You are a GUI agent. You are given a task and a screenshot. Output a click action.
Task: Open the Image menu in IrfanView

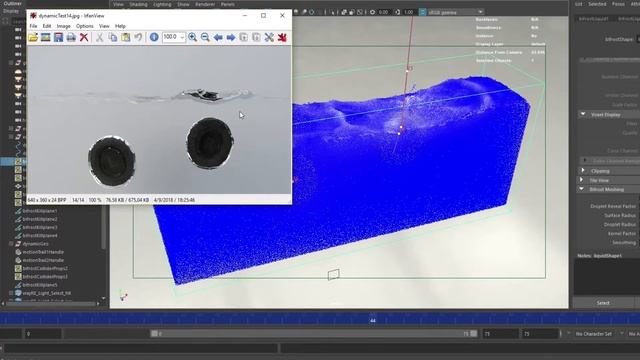[63, 26]
